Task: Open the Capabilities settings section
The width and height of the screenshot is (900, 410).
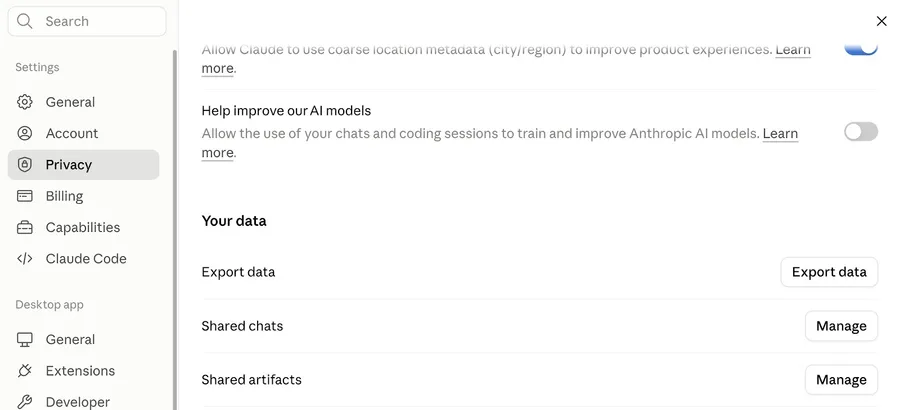Action: (x=83, y=227)
